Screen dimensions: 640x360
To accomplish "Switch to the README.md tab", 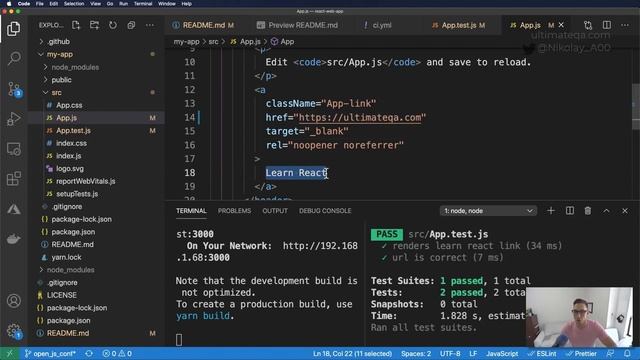I will 203,25.
